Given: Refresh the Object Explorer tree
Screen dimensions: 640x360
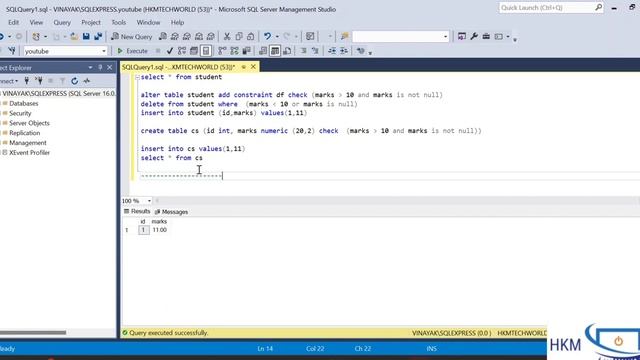Looking at the screenshot, I should click(x=74, y=81).
